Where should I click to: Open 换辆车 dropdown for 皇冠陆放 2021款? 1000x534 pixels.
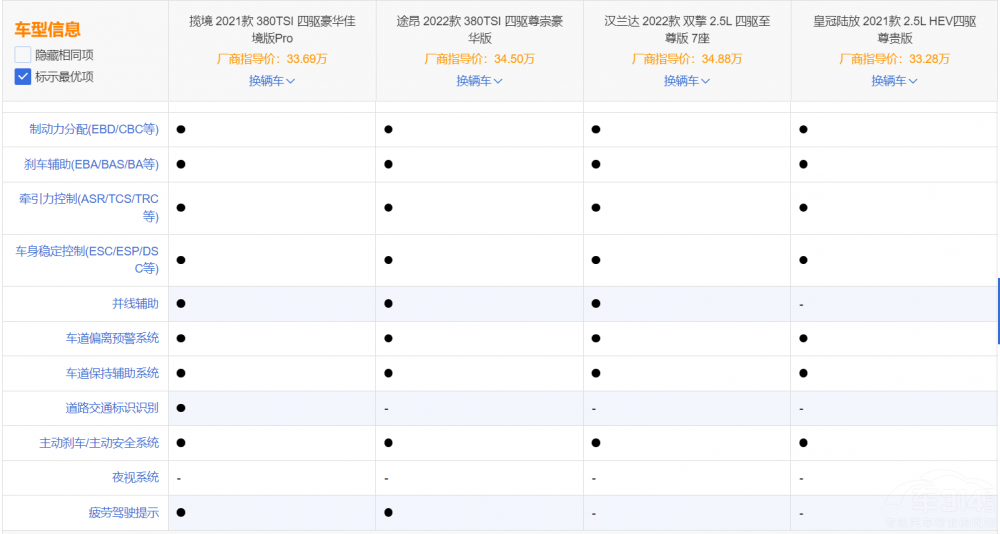(x=893, y=81)
